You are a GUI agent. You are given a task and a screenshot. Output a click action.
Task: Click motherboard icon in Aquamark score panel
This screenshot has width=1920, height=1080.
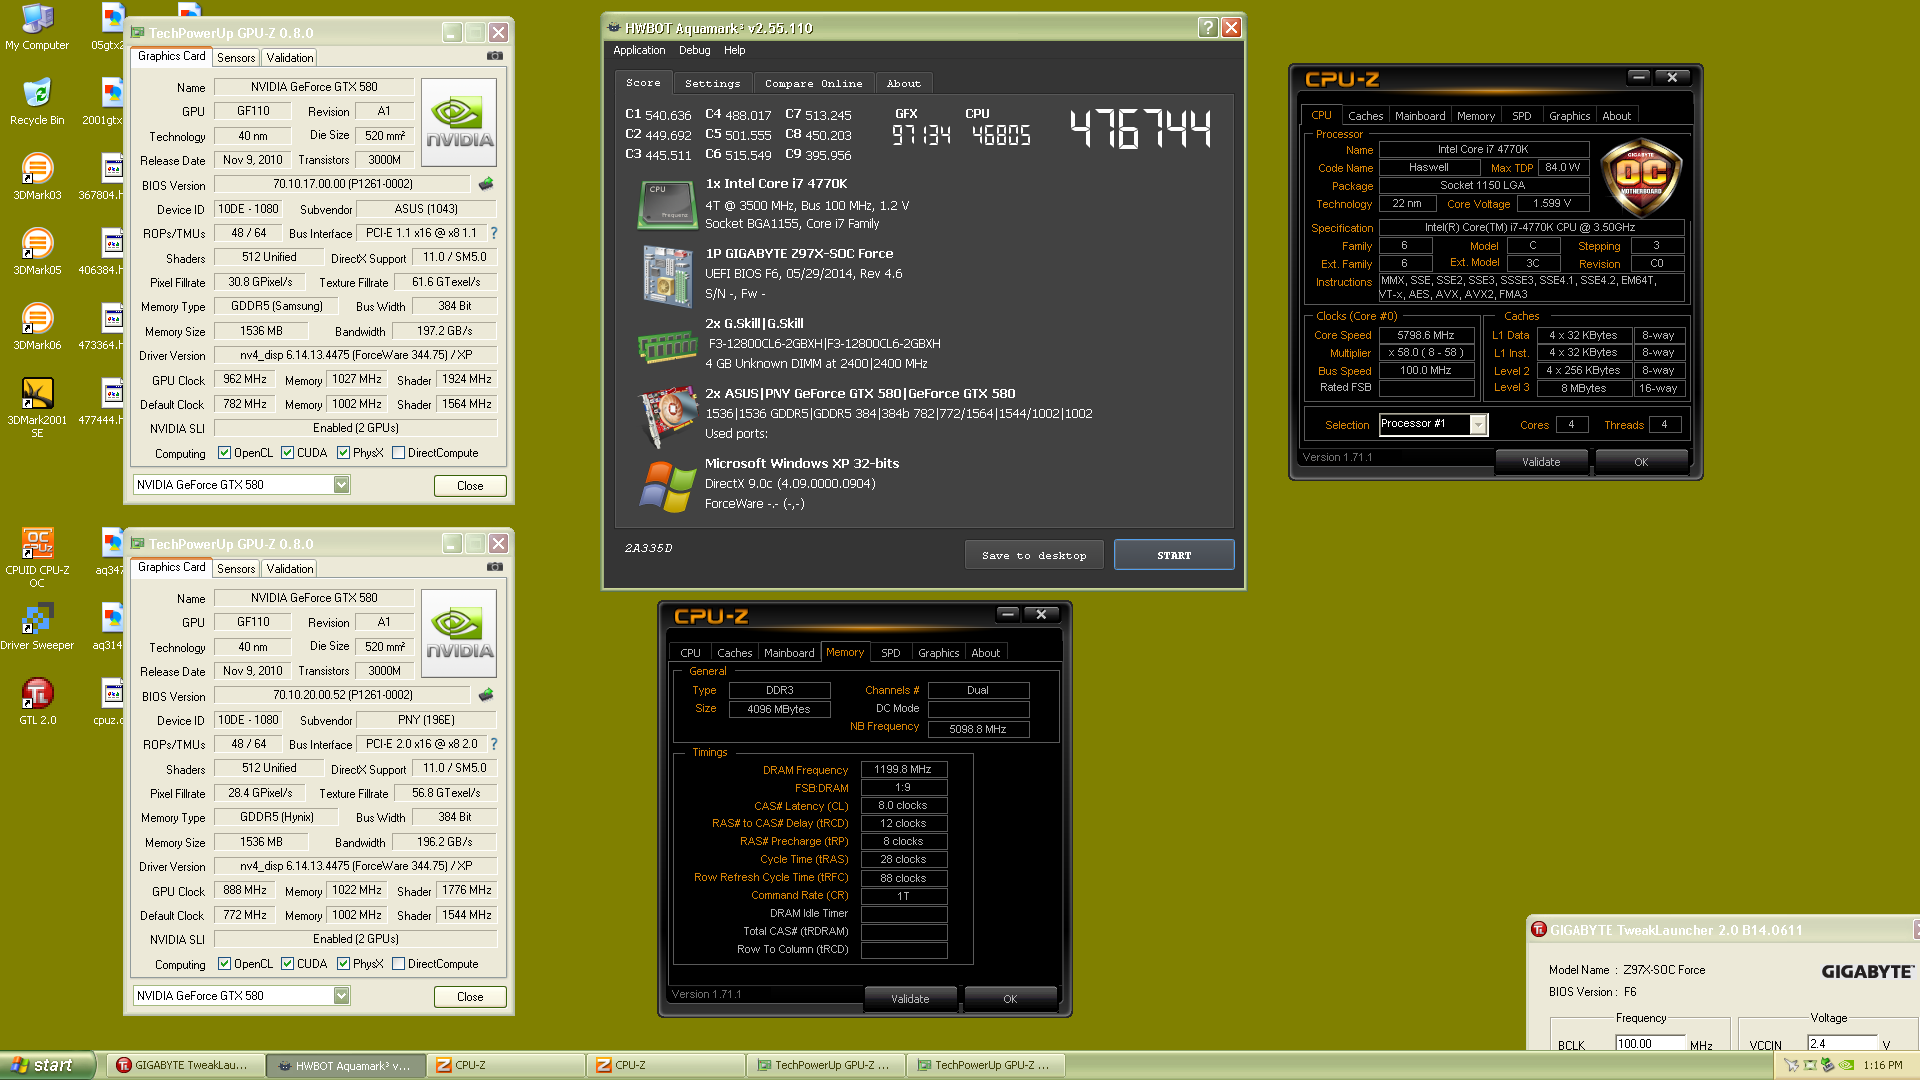coord(667,275)
